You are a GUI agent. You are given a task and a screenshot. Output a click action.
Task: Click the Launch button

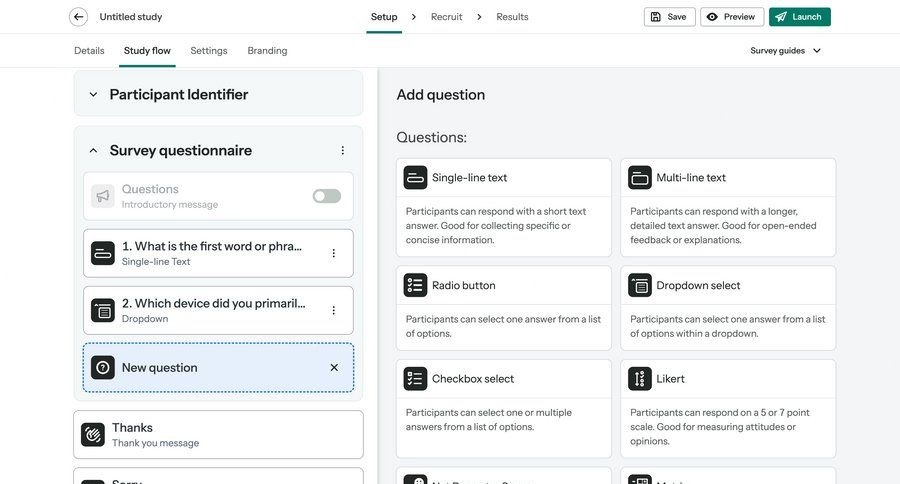click(x=799, y=17)
